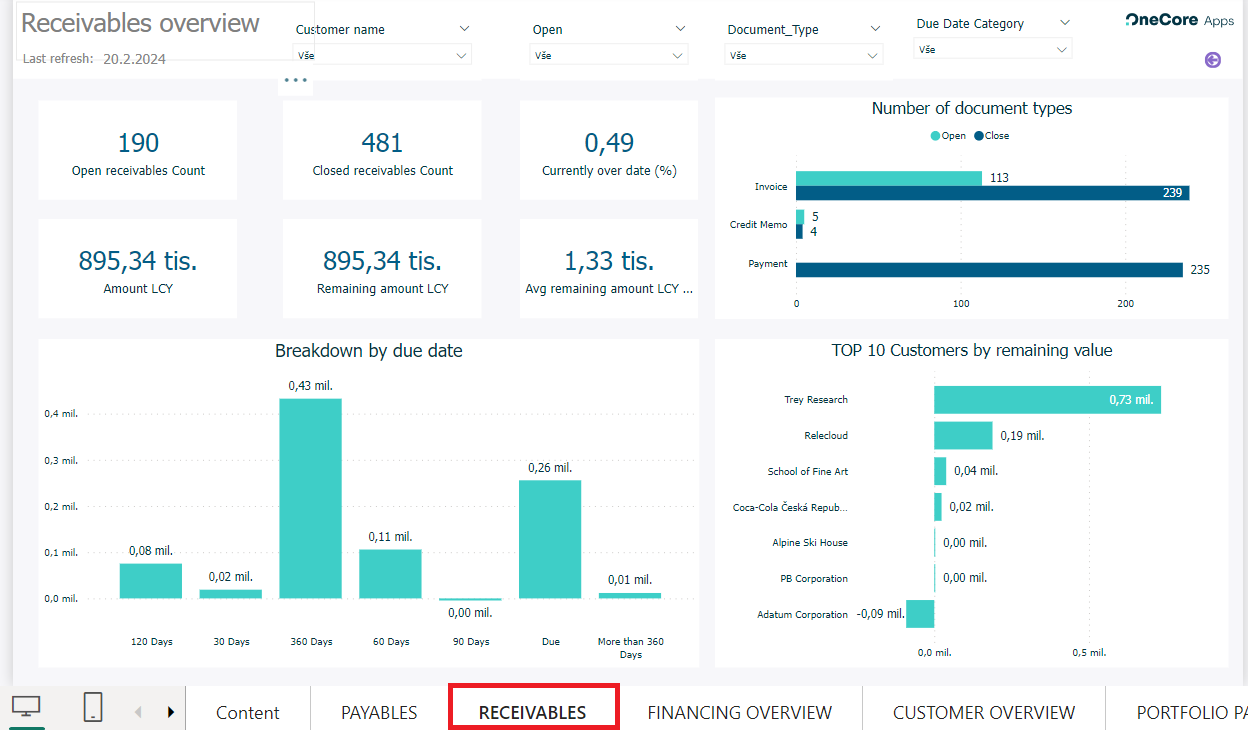
Task: Click the Open receivables Count card
Action: pos(138,150)
